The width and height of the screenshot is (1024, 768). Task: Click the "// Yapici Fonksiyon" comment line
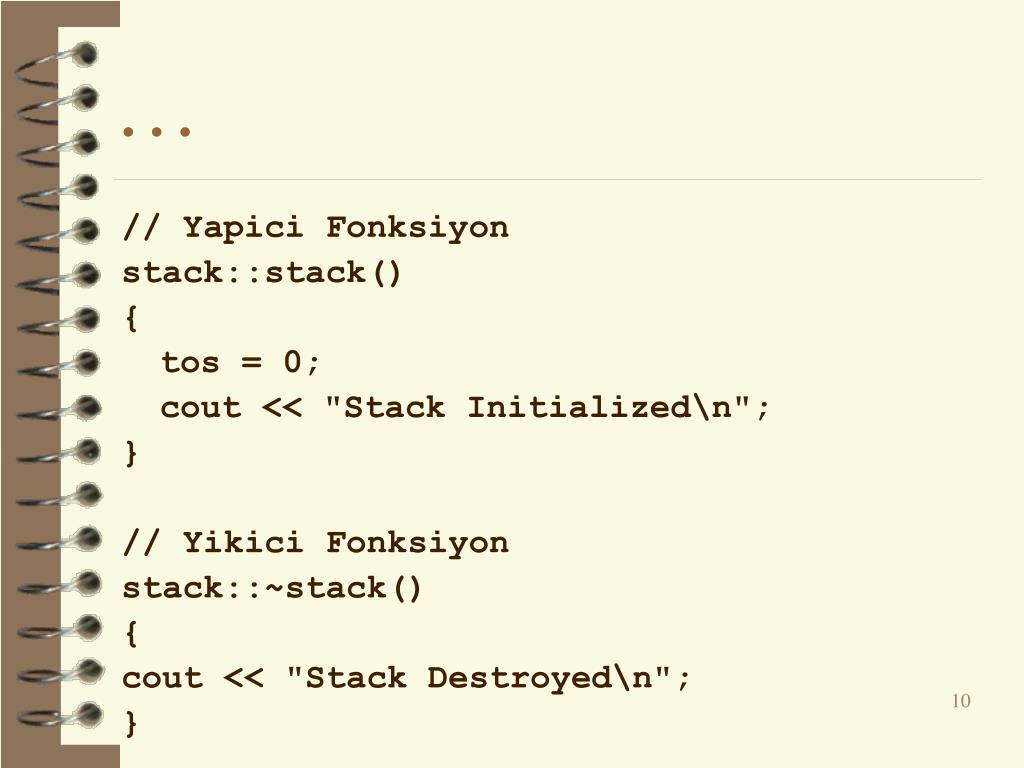pos(315,227)
